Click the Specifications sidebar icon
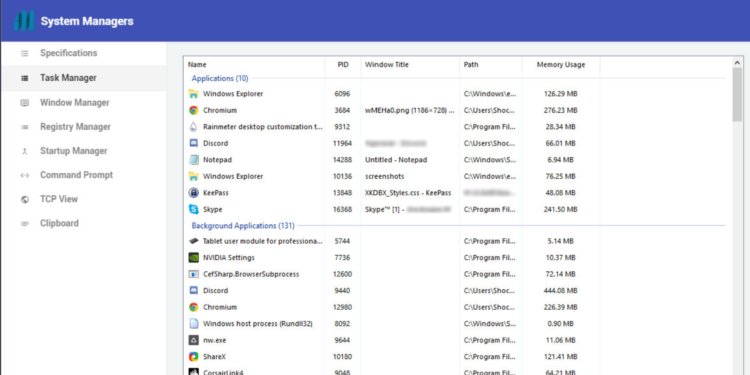The width and height of the screenshot is (750, 375). pyautogui.click(x=24, y=54)
